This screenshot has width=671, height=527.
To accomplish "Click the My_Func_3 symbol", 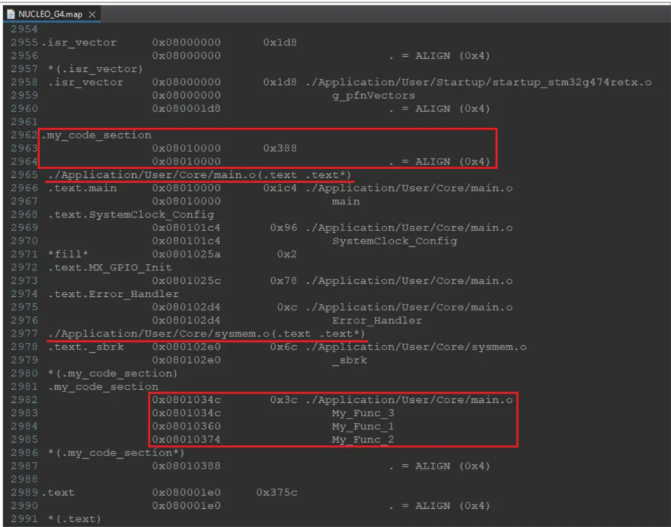I will [363, 414].
